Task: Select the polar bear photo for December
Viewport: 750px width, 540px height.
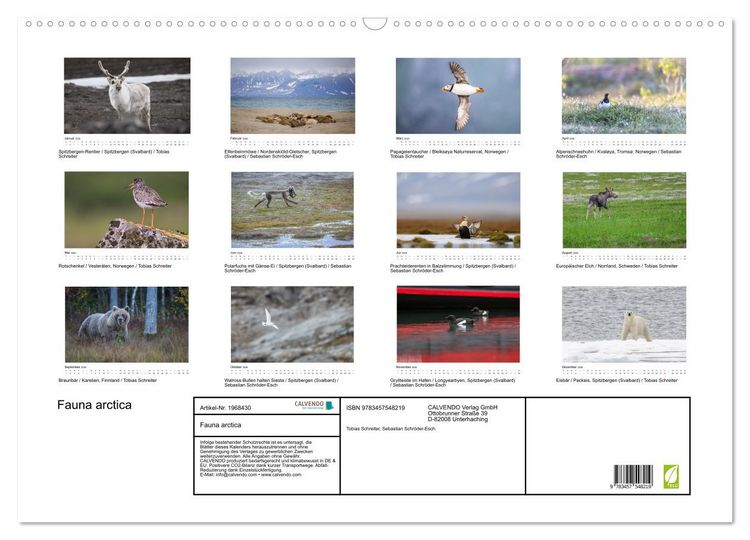Action: [x=624, y=324]
